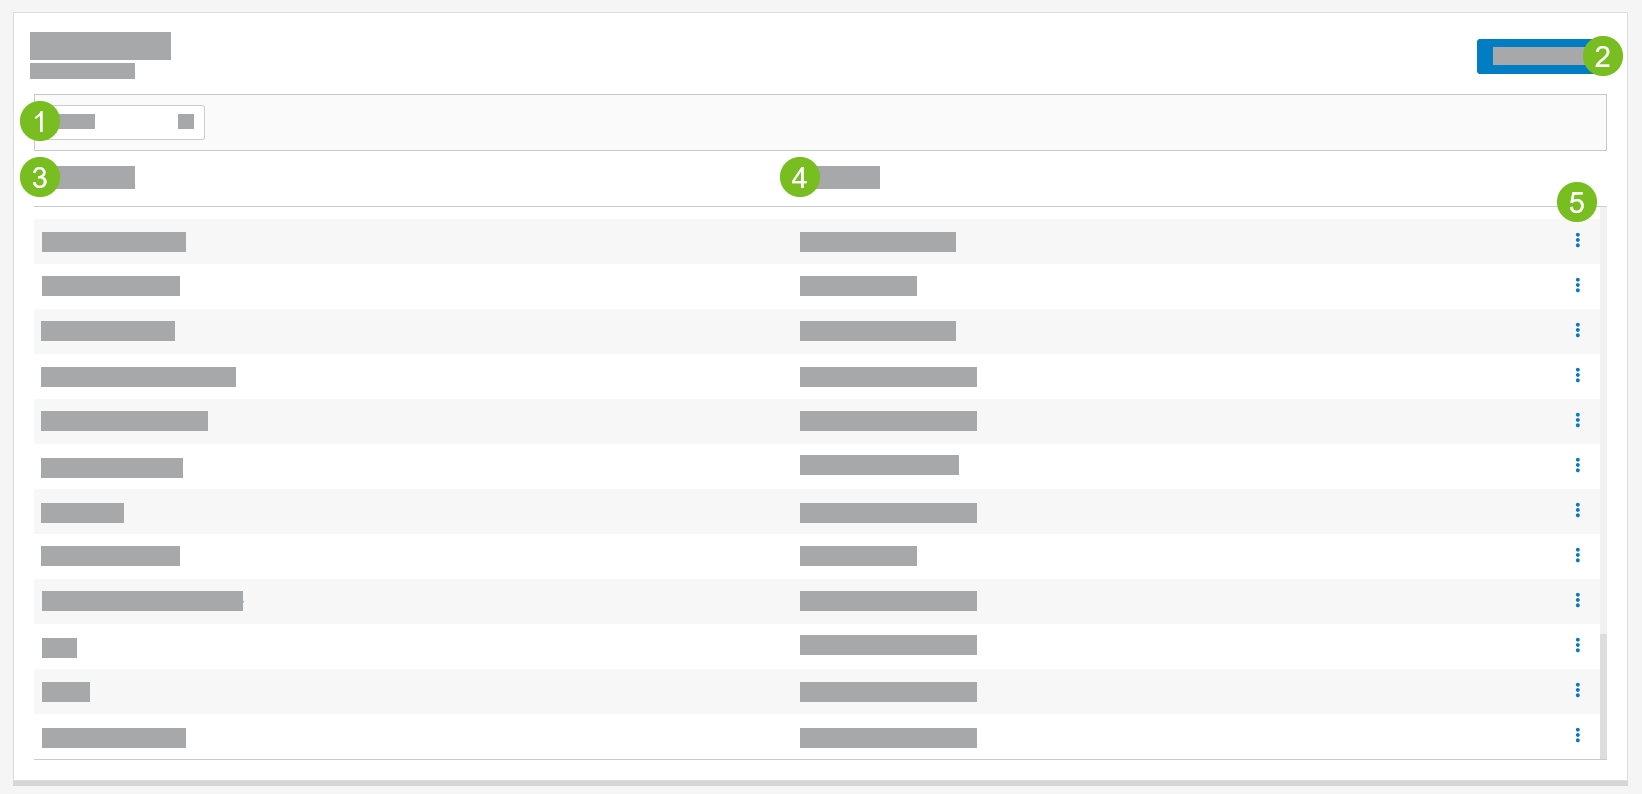Screen dimensions: 1642x794
Task: Click the seventh row's vertical ellipsis icon
Action: 1577,510
